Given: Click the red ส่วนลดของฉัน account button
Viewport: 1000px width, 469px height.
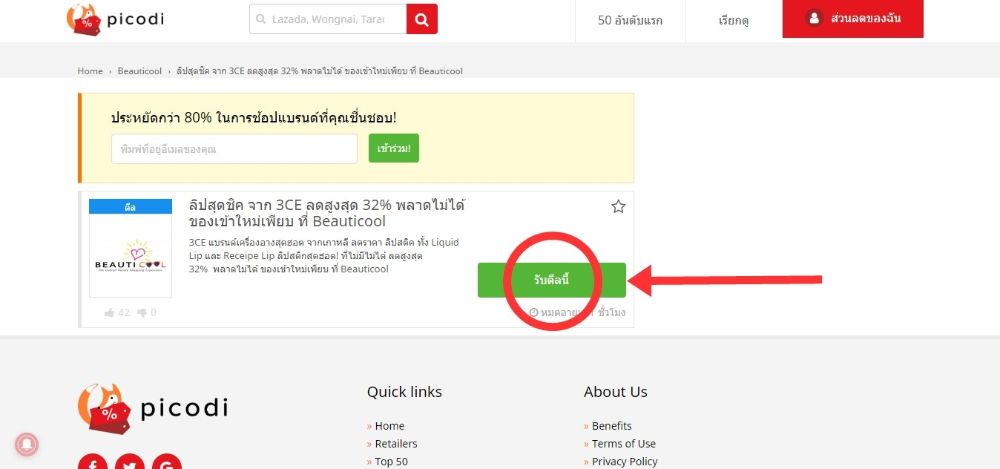Looking at the screenshot, I should click(x=853, y=19).
